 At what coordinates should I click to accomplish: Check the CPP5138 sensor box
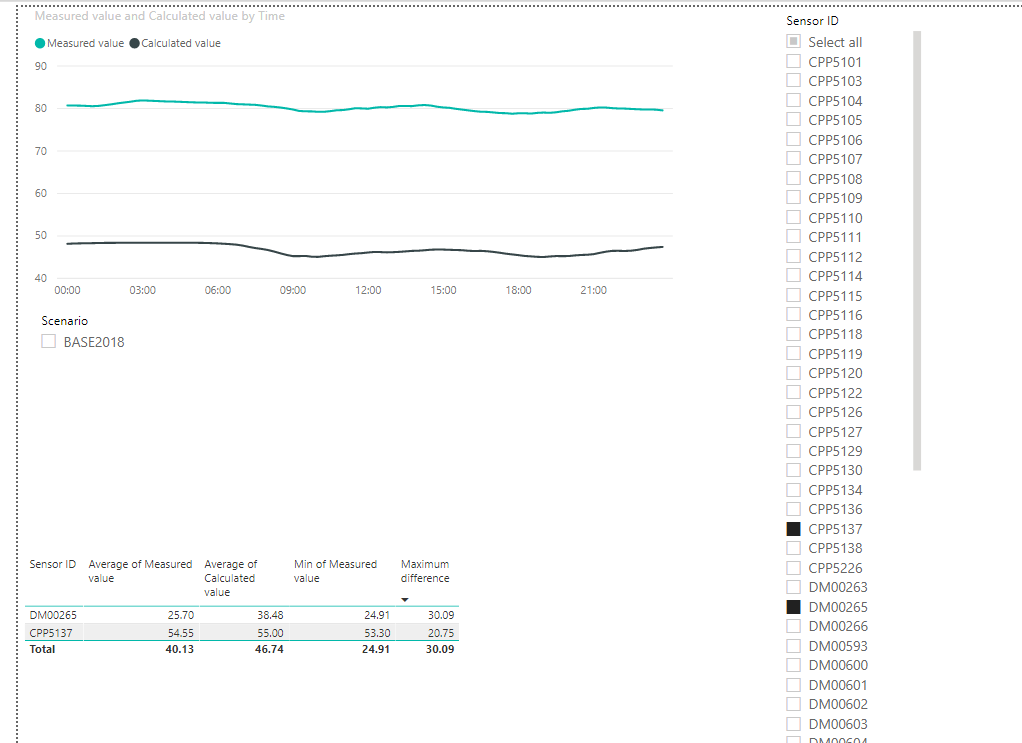click(793, 547)
